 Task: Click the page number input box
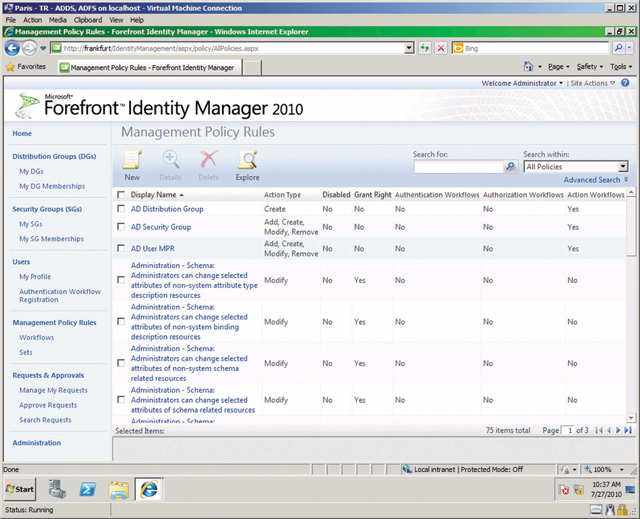(x=568, y=430)
